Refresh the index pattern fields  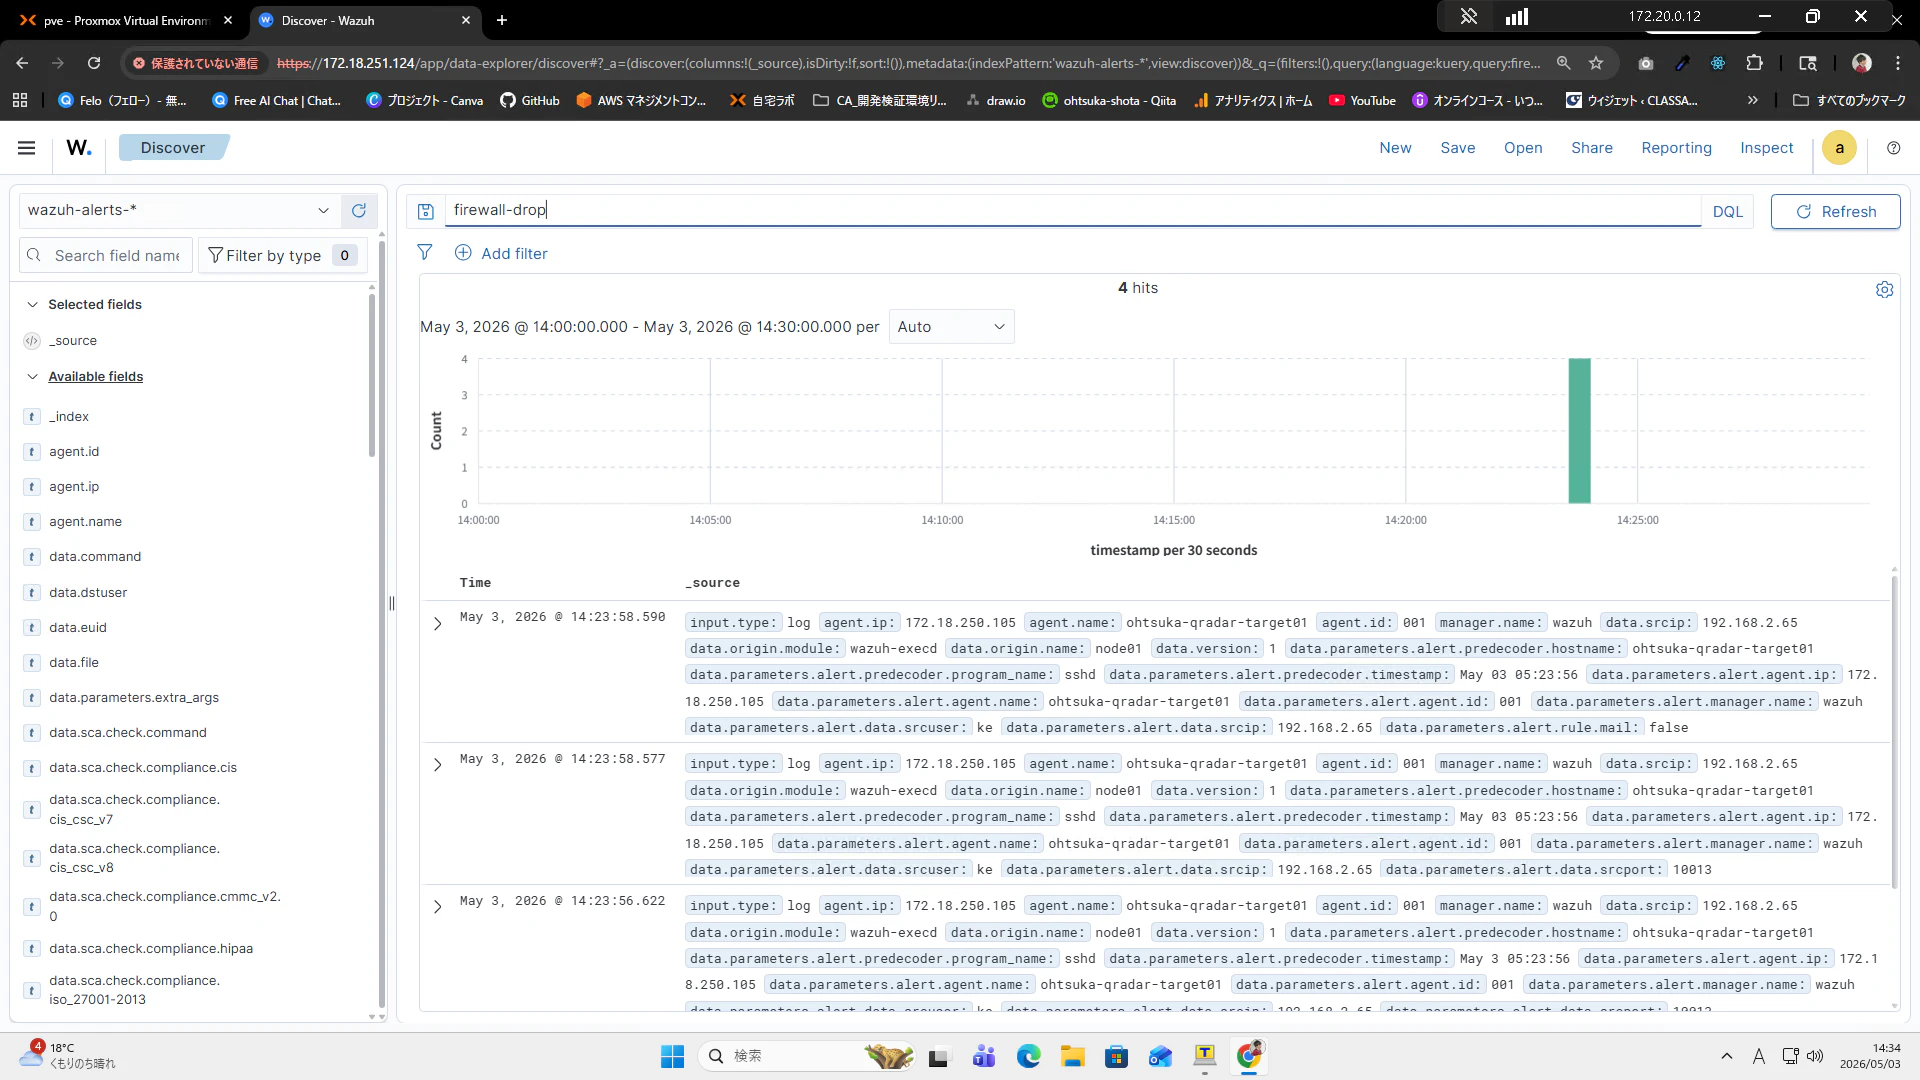tap(359, 211)
